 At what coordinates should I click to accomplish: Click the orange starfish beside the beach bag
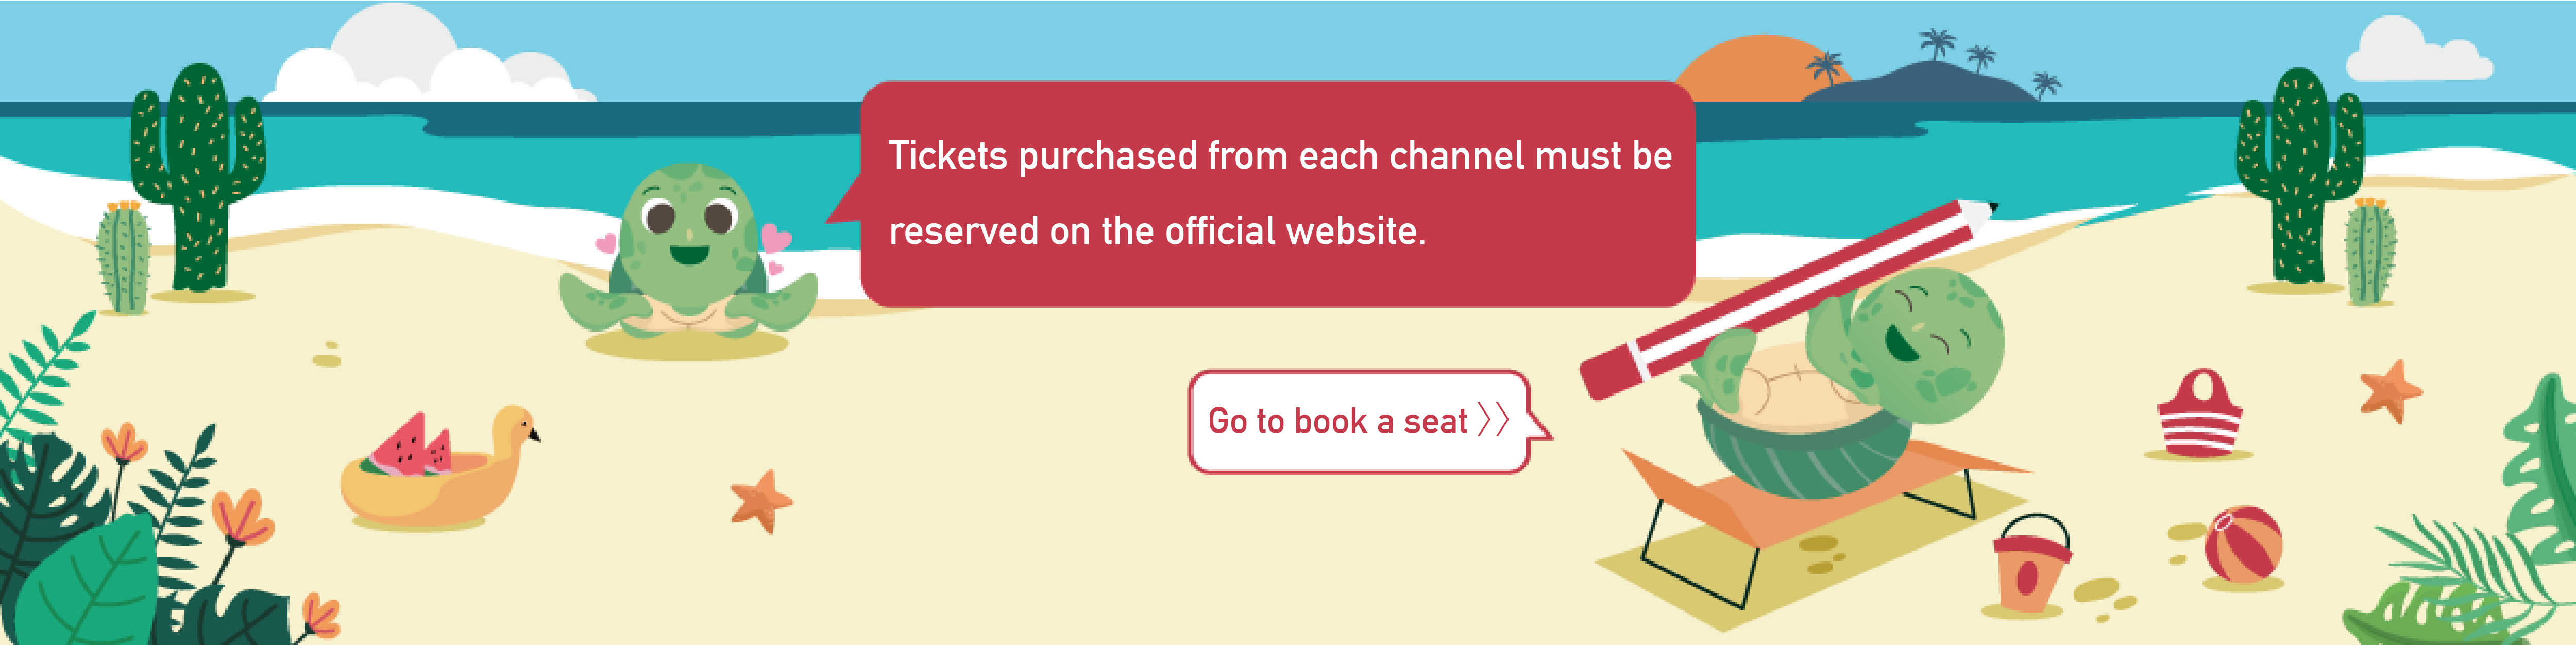pos(2390,391)
